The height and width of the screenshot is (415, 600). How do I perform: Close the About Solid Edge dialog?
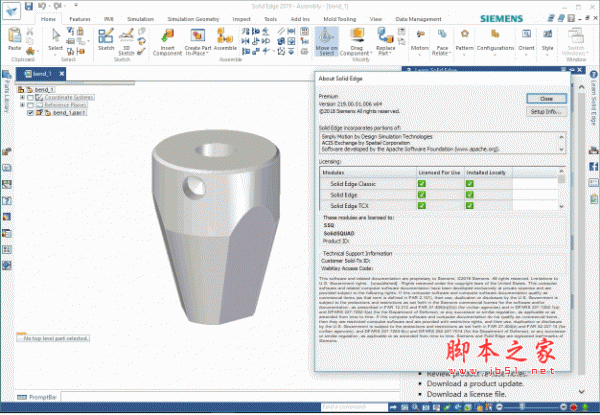pos(546,99)
